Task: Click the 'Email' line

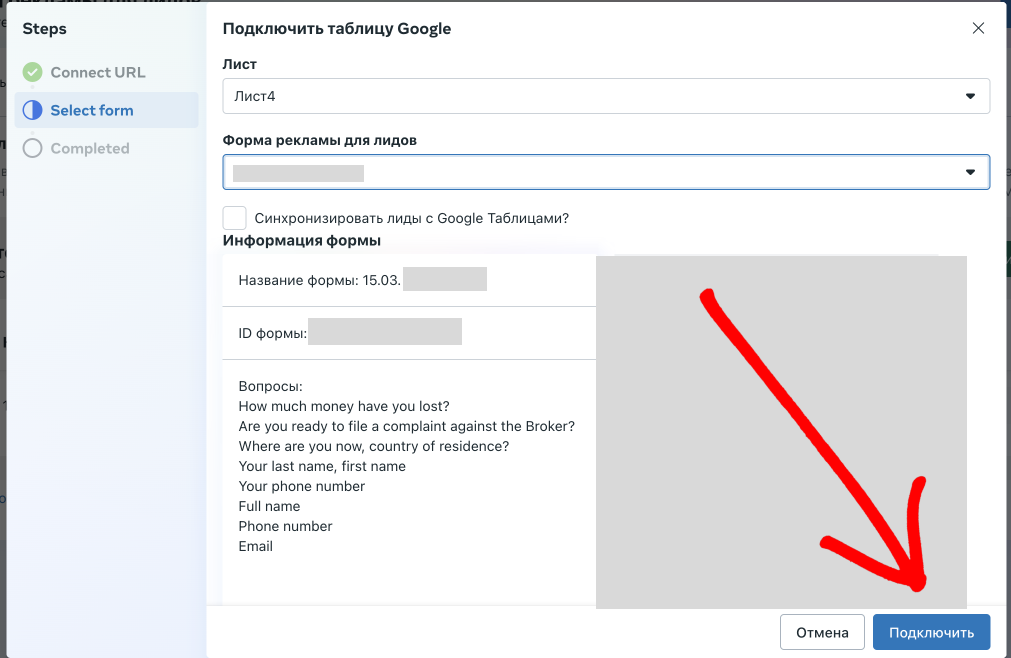Action: point(255,546)
